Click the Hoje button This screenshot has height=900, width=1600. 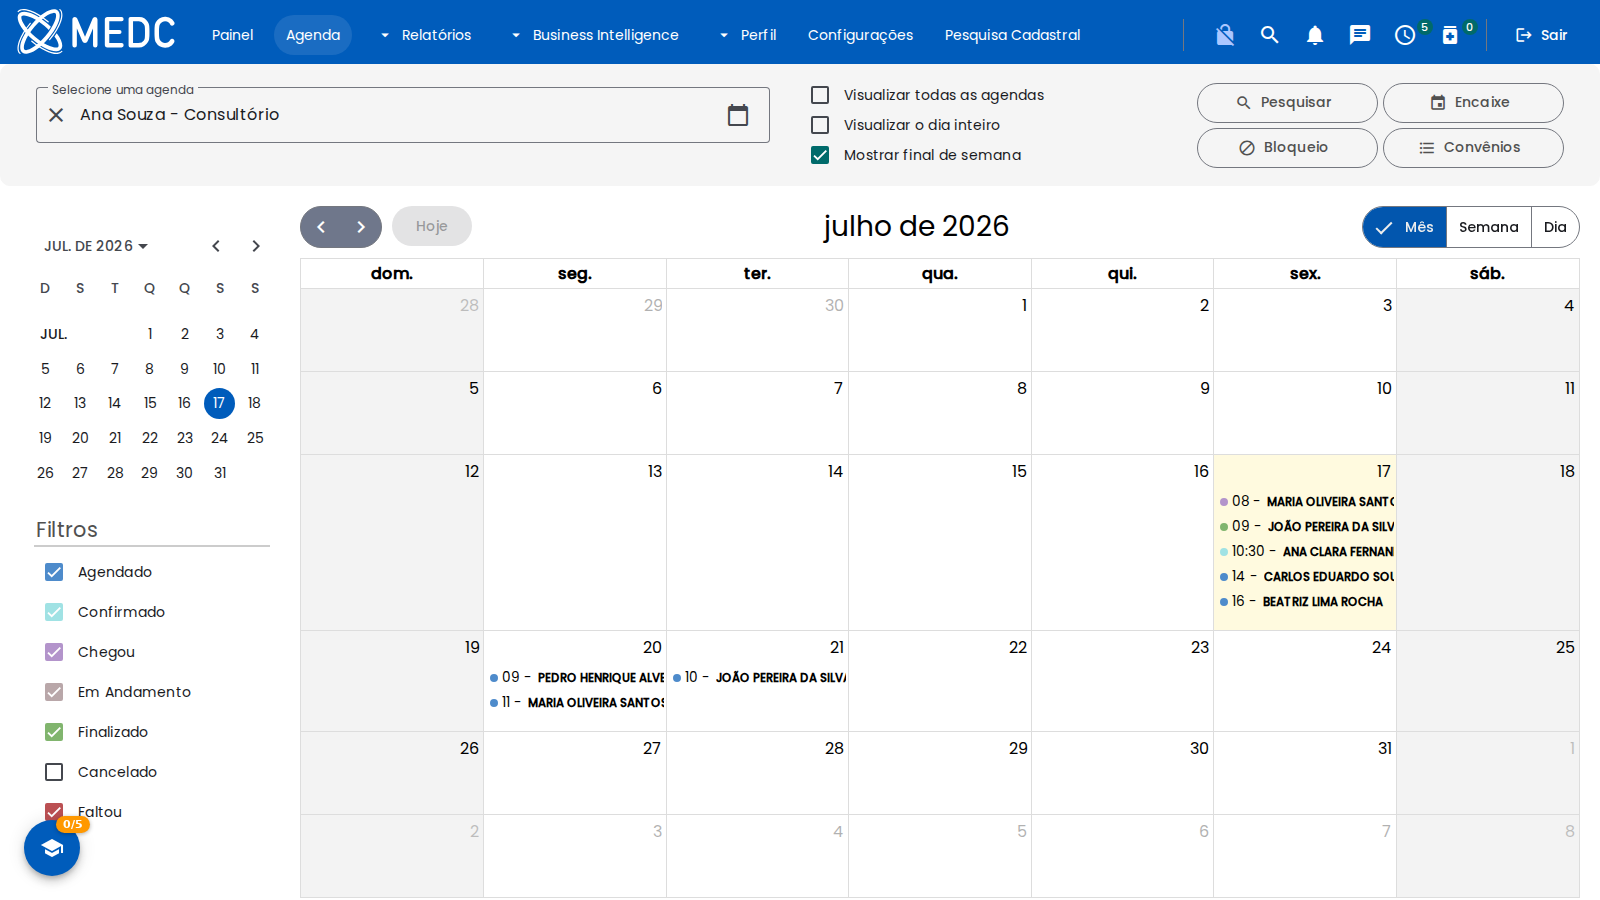pos(432,227)
